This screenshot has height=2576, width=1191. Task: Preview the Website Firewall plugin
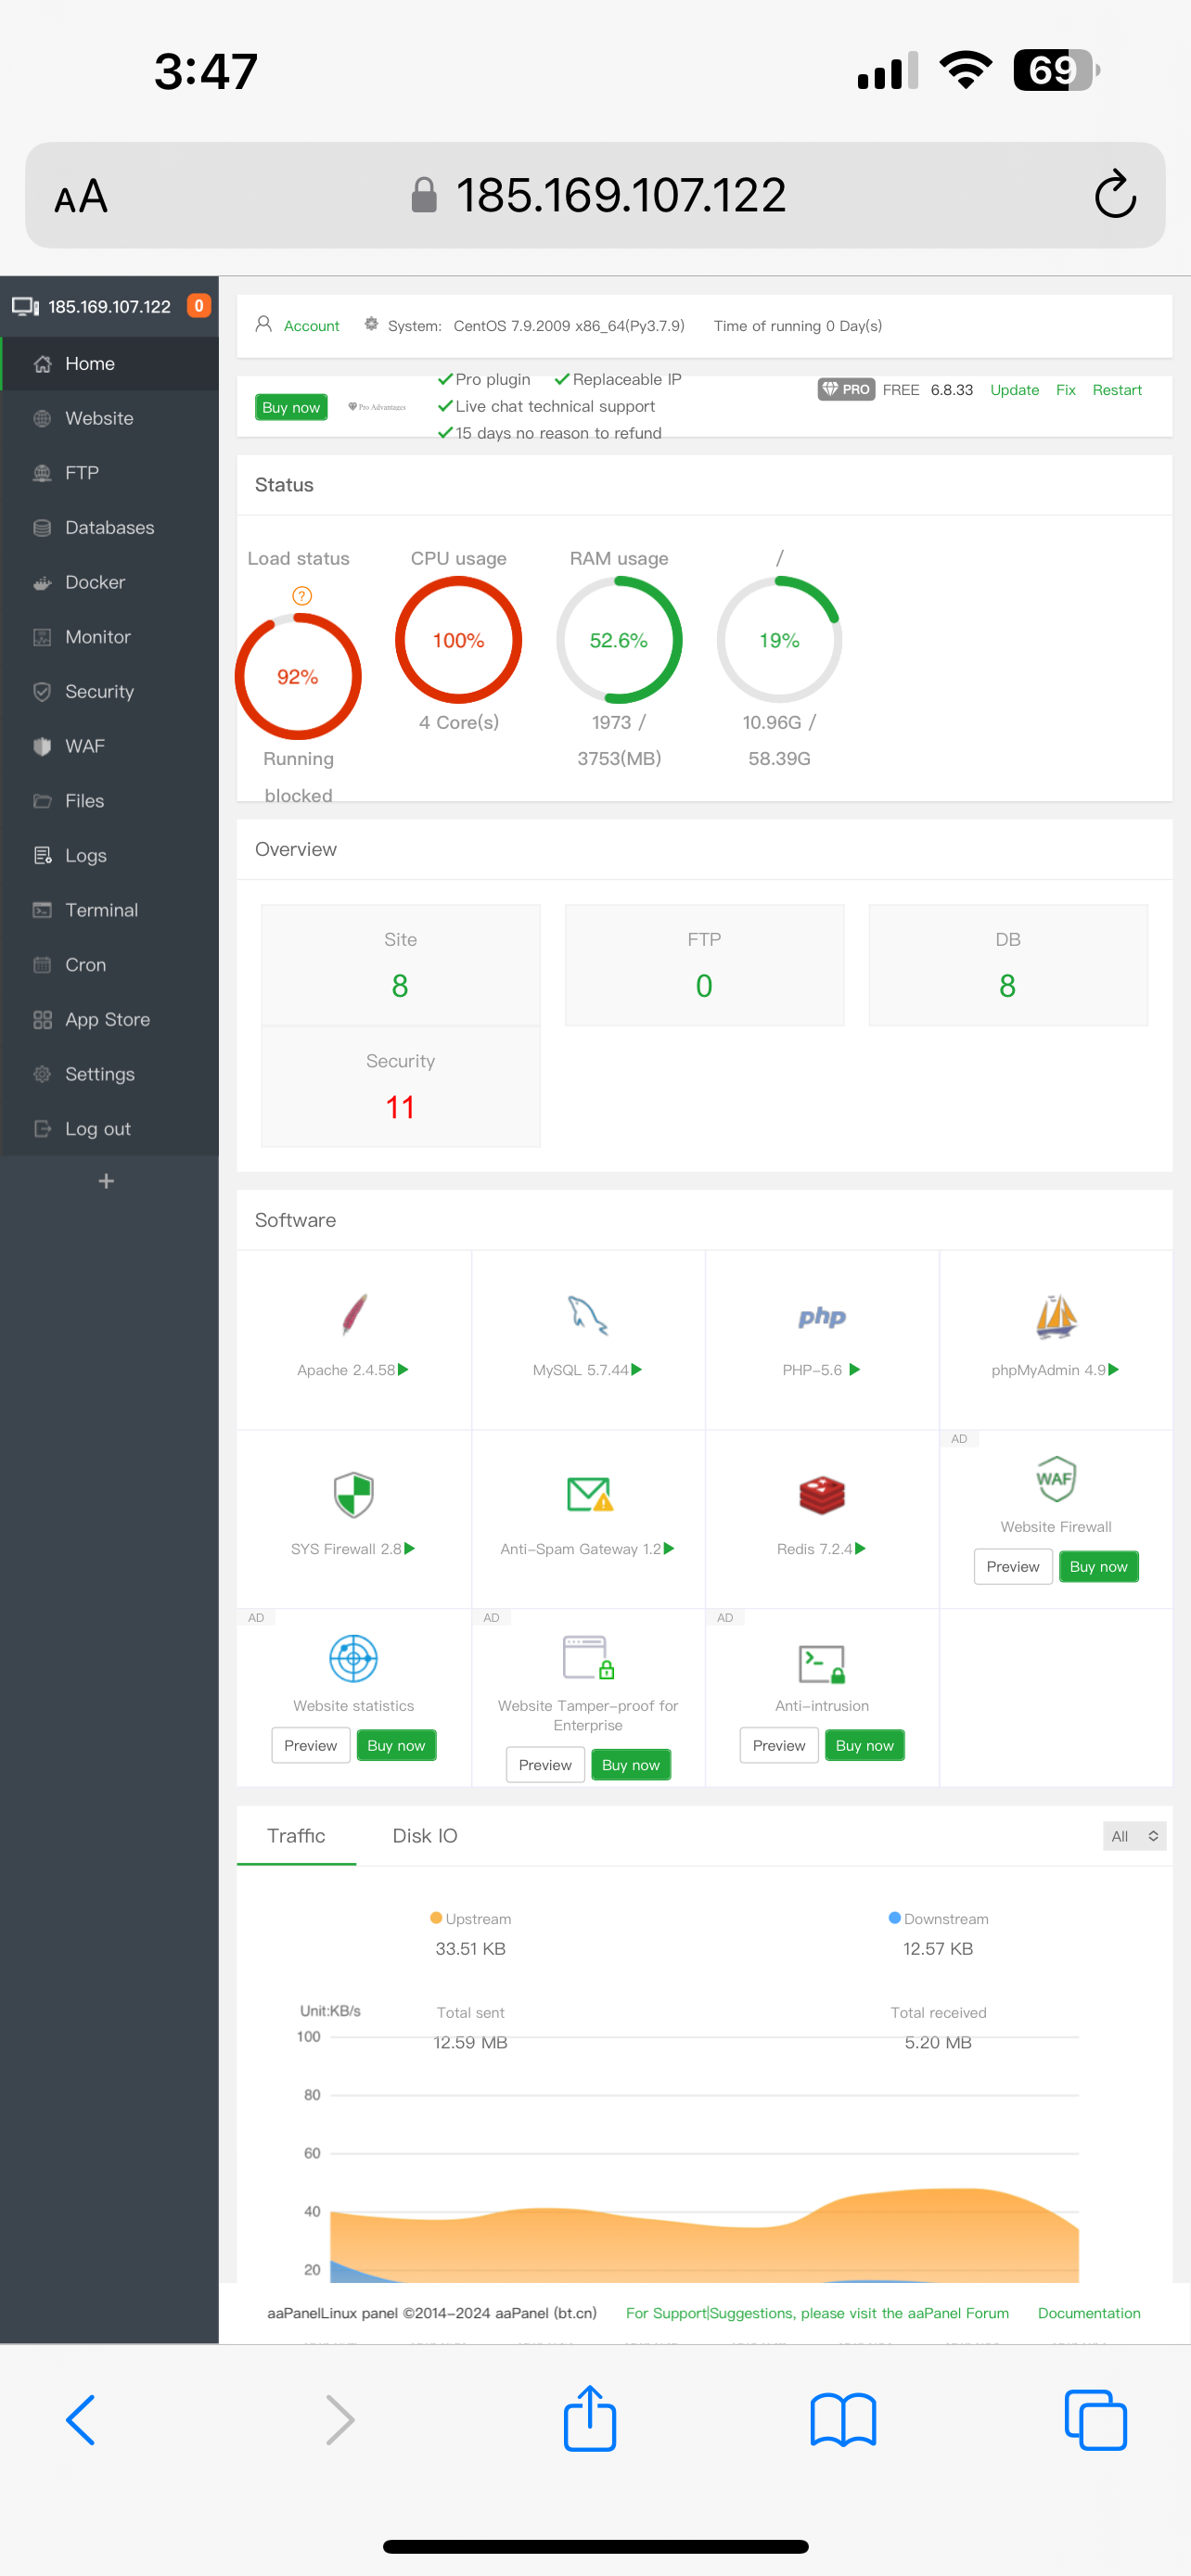pos(1013,1567)
